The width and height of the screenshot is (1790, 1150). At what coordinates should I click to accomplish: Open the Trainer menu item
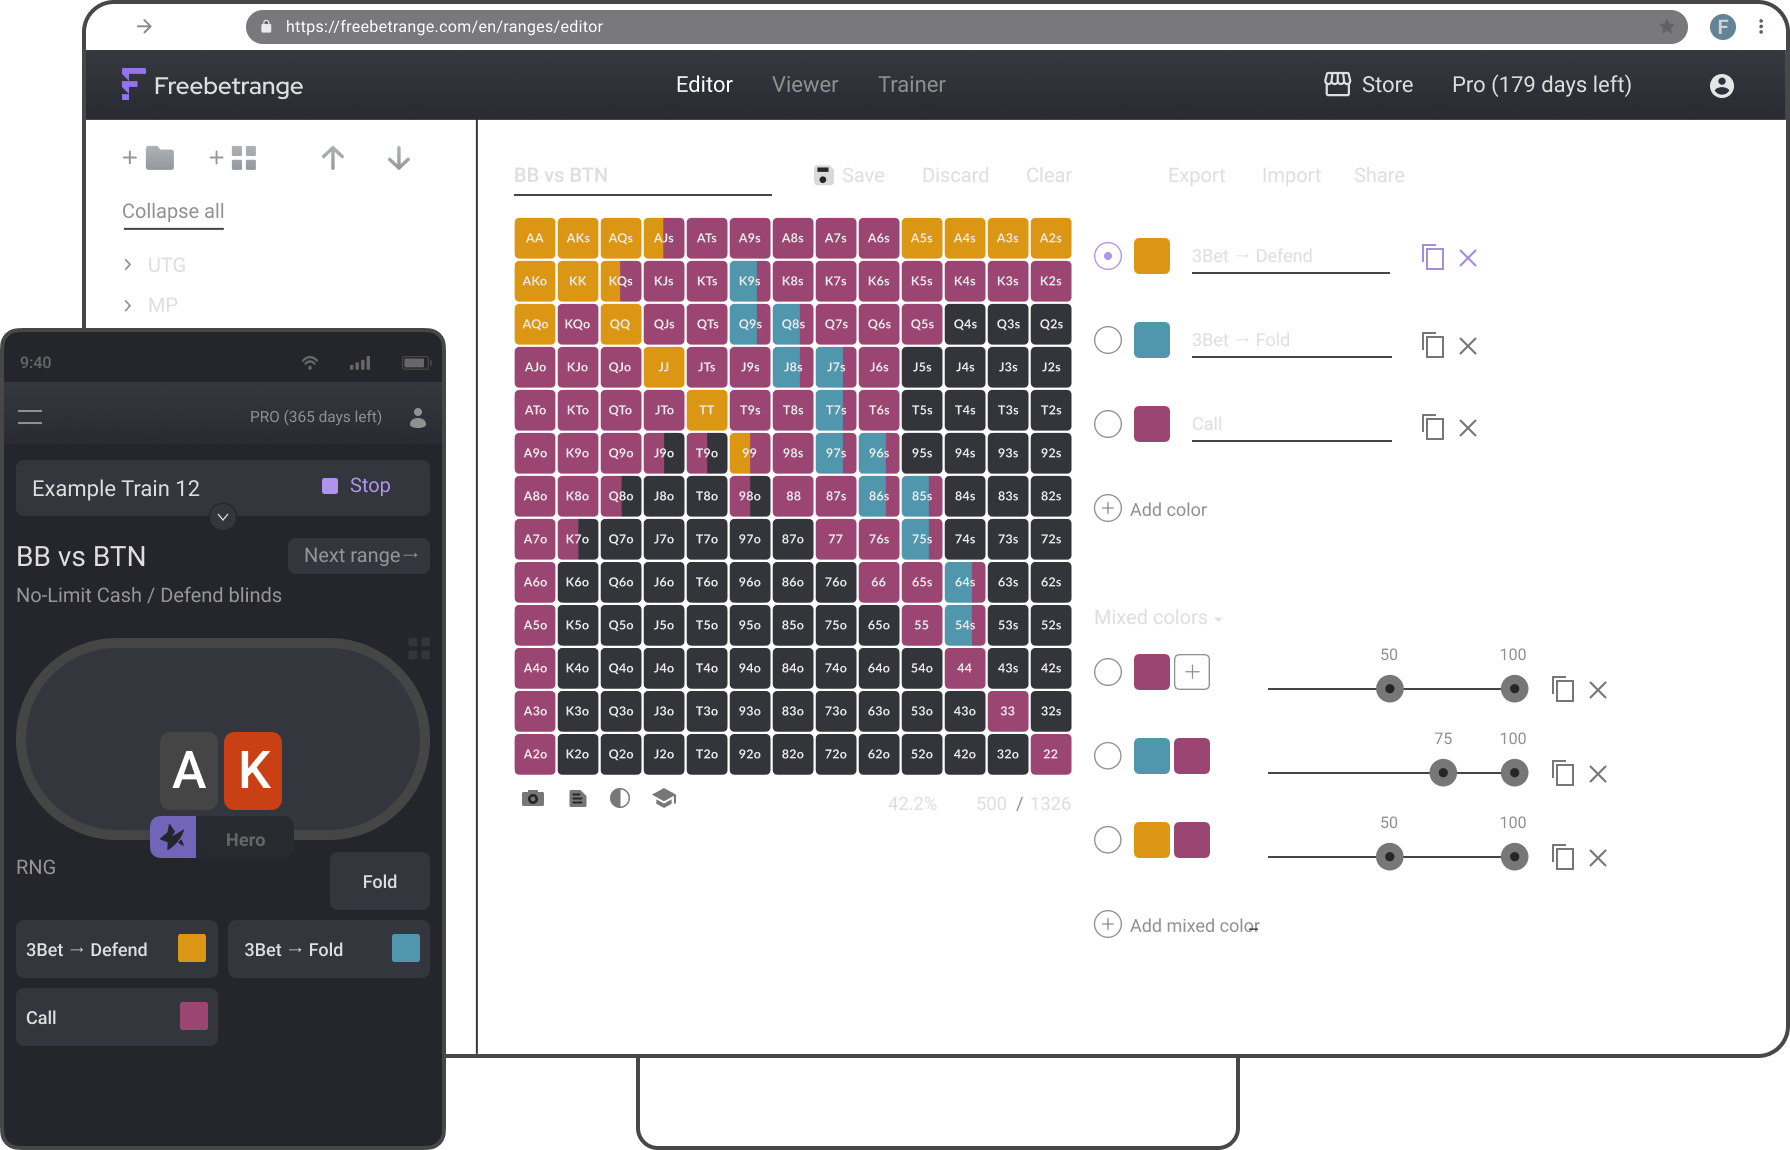pyautogui.click(x=911, y=84)
